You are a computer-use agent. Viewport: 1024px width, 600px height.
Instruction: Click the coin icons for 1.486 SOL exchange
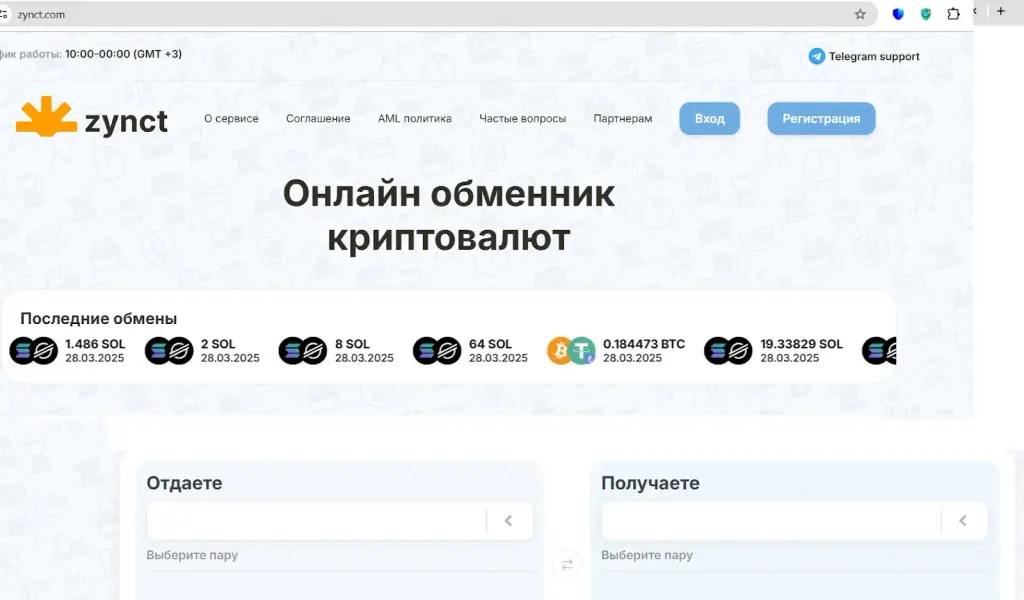[x=33, y=351]
